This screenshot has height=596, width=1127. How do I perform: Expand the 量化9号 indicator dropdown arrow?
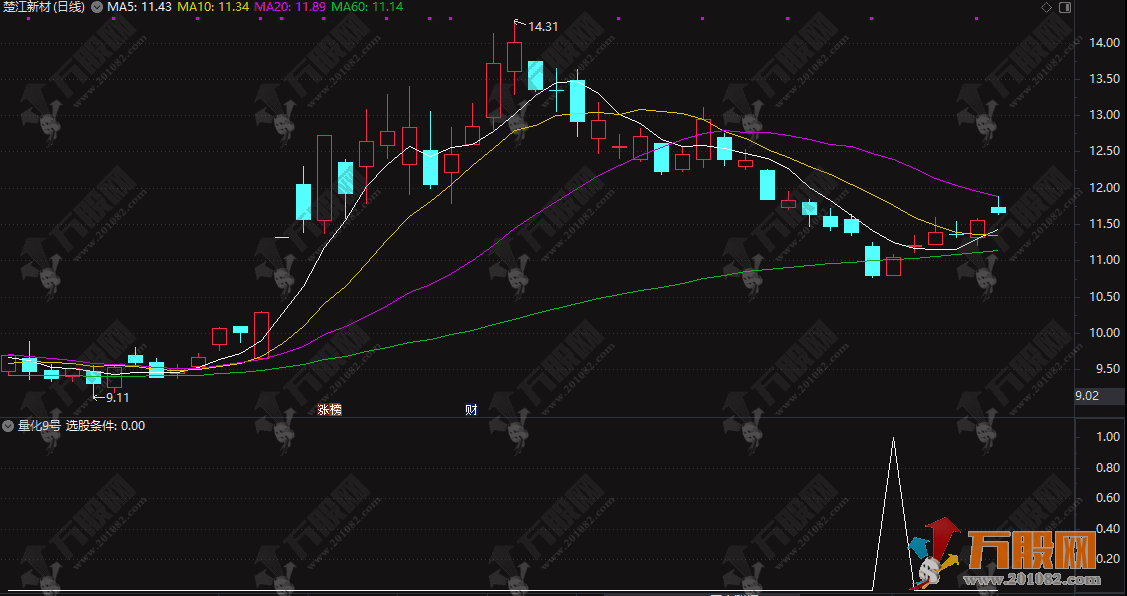8,426
